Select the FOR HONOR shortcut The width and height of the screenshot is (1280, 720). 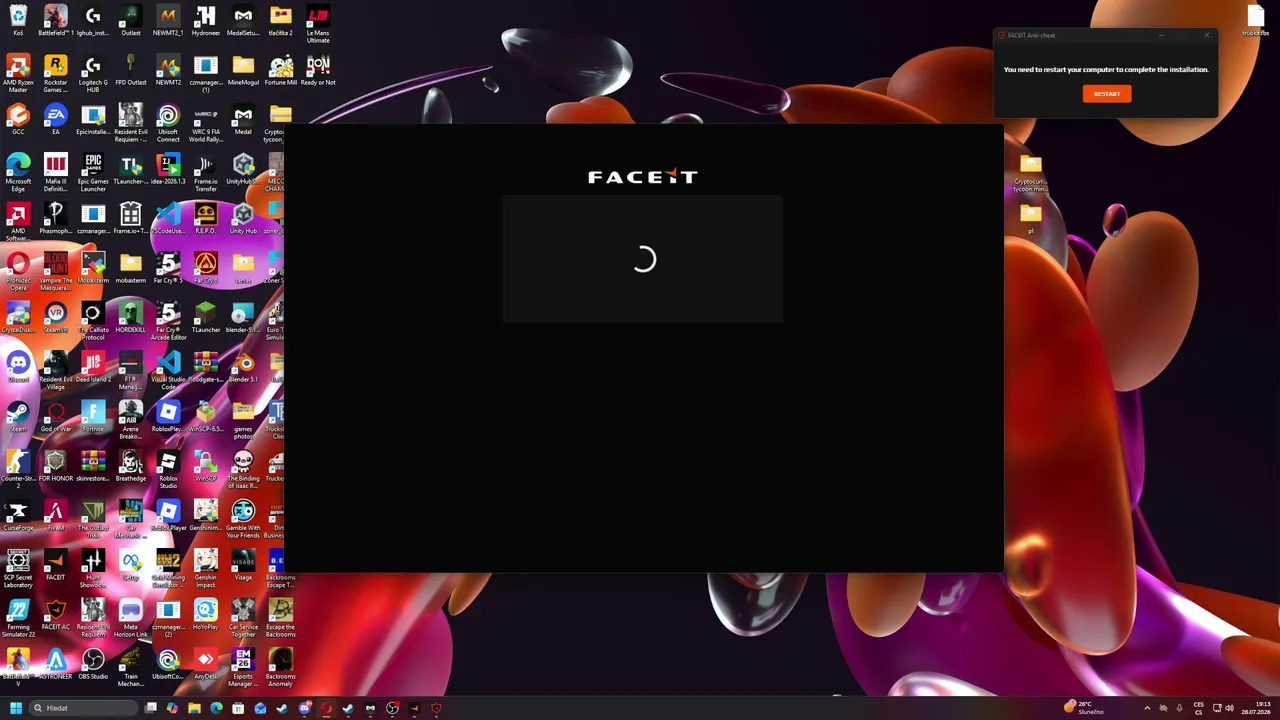pyautogui.click(x=56, y=466)
